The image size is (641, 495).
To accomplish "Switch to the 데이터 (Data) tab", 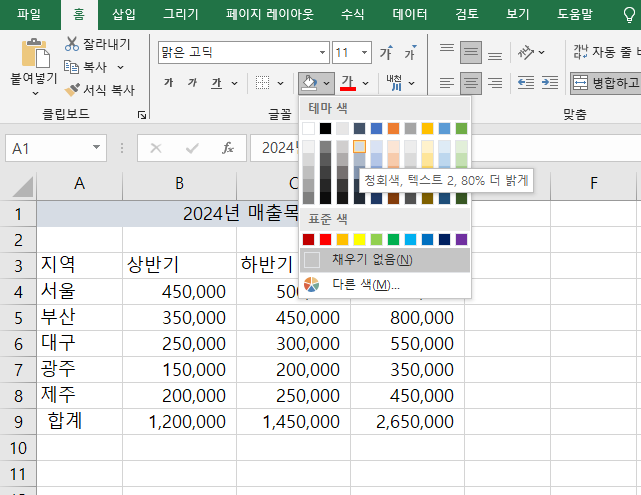I will (x=410, y=15).
